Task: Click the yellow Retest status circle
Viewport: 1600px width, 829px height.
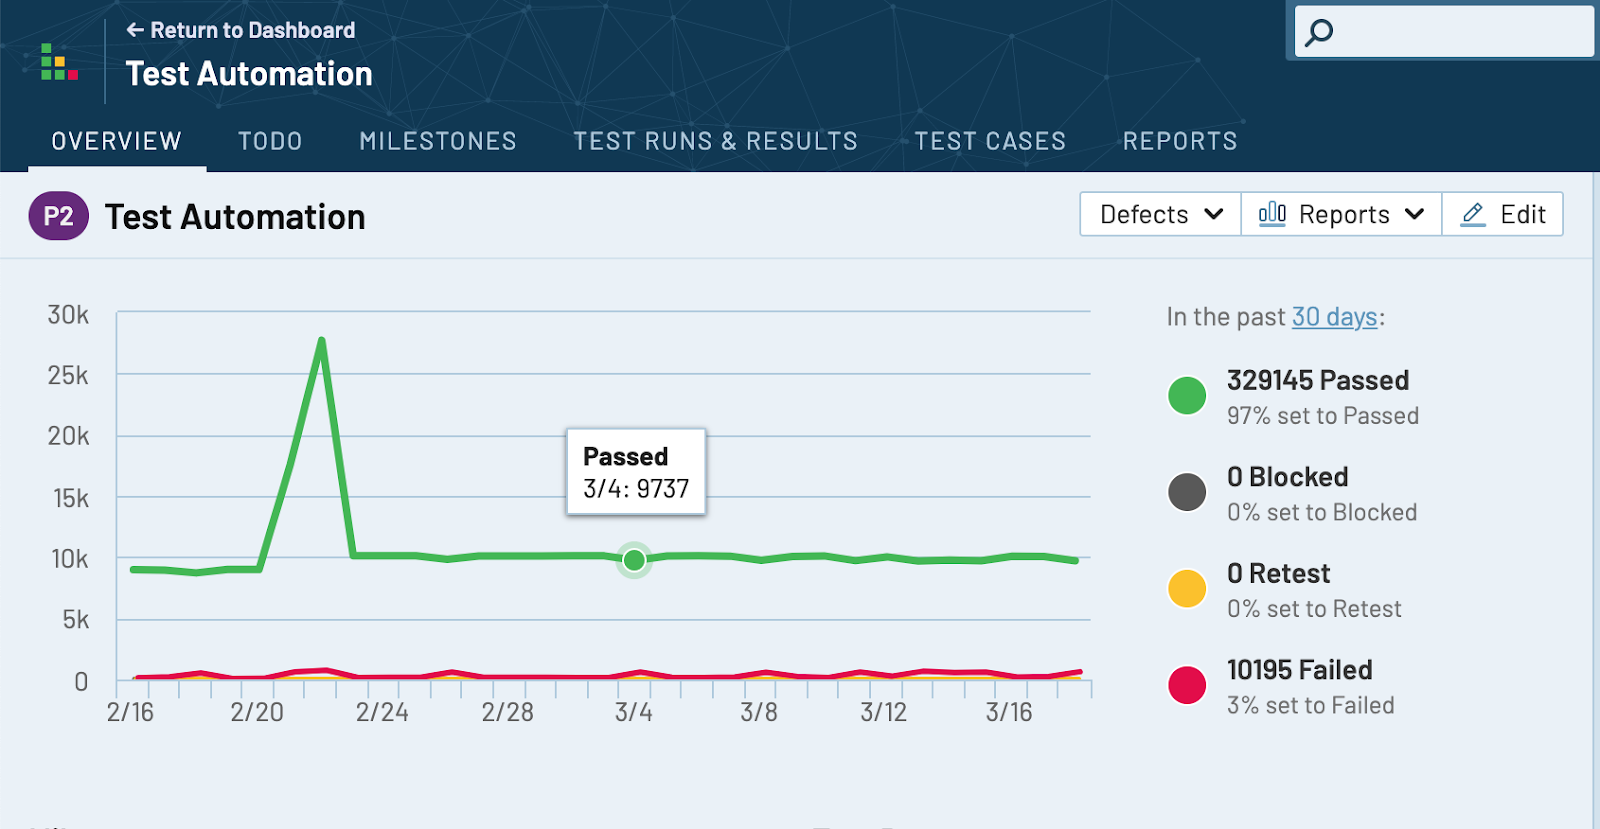Action: click(1187, 588)
